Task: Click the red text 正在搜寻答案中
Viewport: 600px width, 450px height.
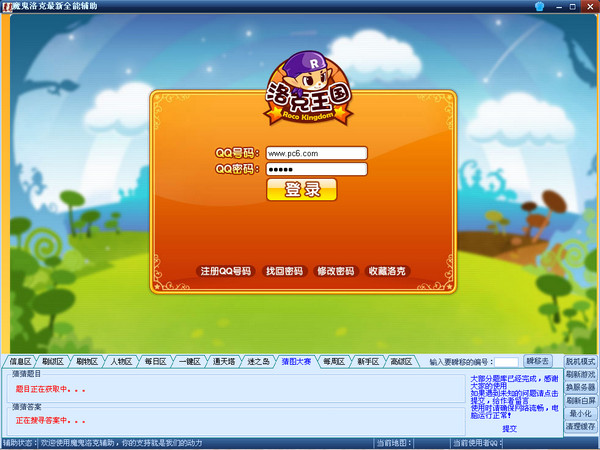Action: click(x=50, y=421)
